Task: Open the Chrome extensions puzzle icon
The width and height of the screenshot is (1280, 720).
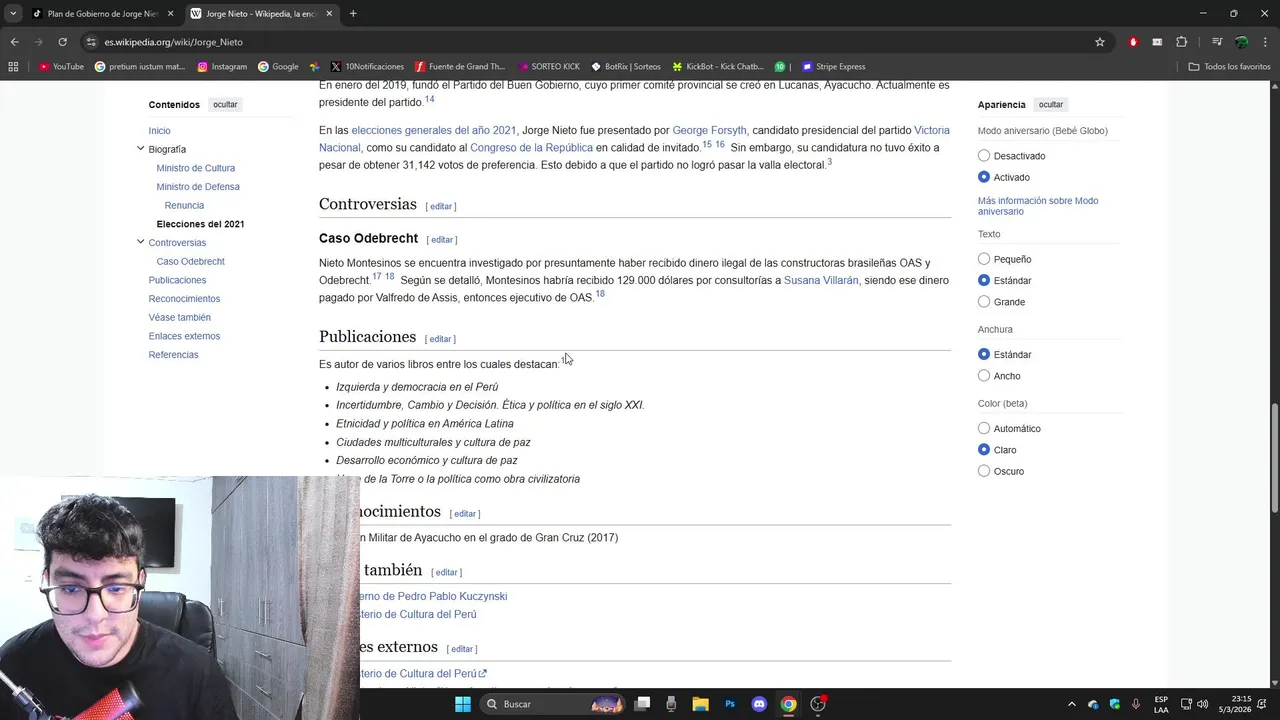Action: coord(1182,42)
